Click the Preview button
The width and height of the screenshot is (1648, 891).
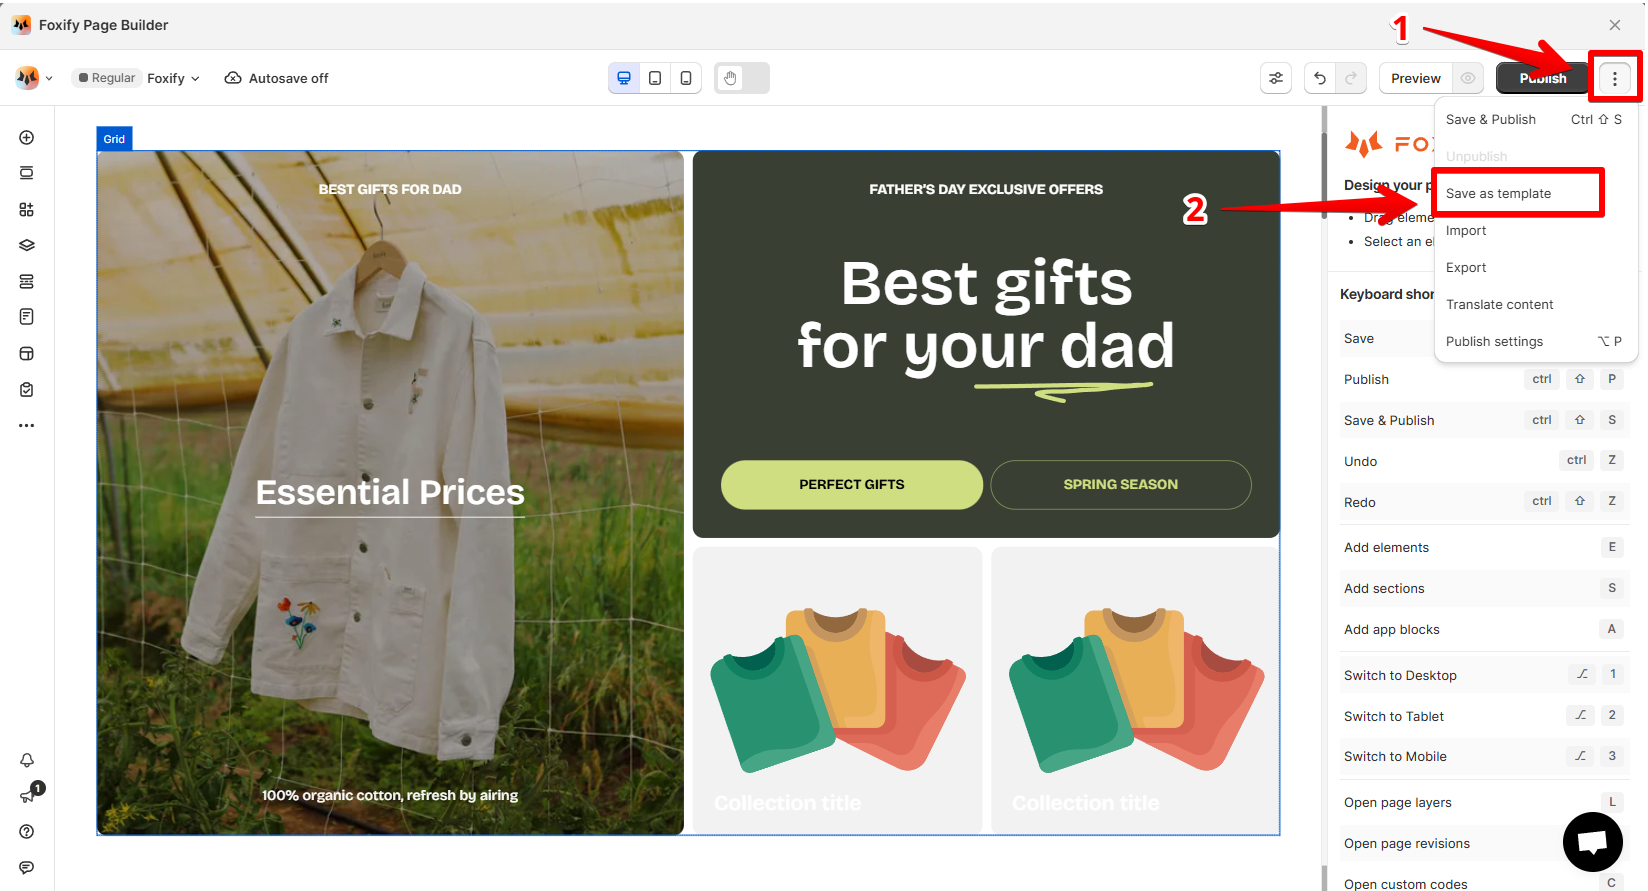point(1415,78)
